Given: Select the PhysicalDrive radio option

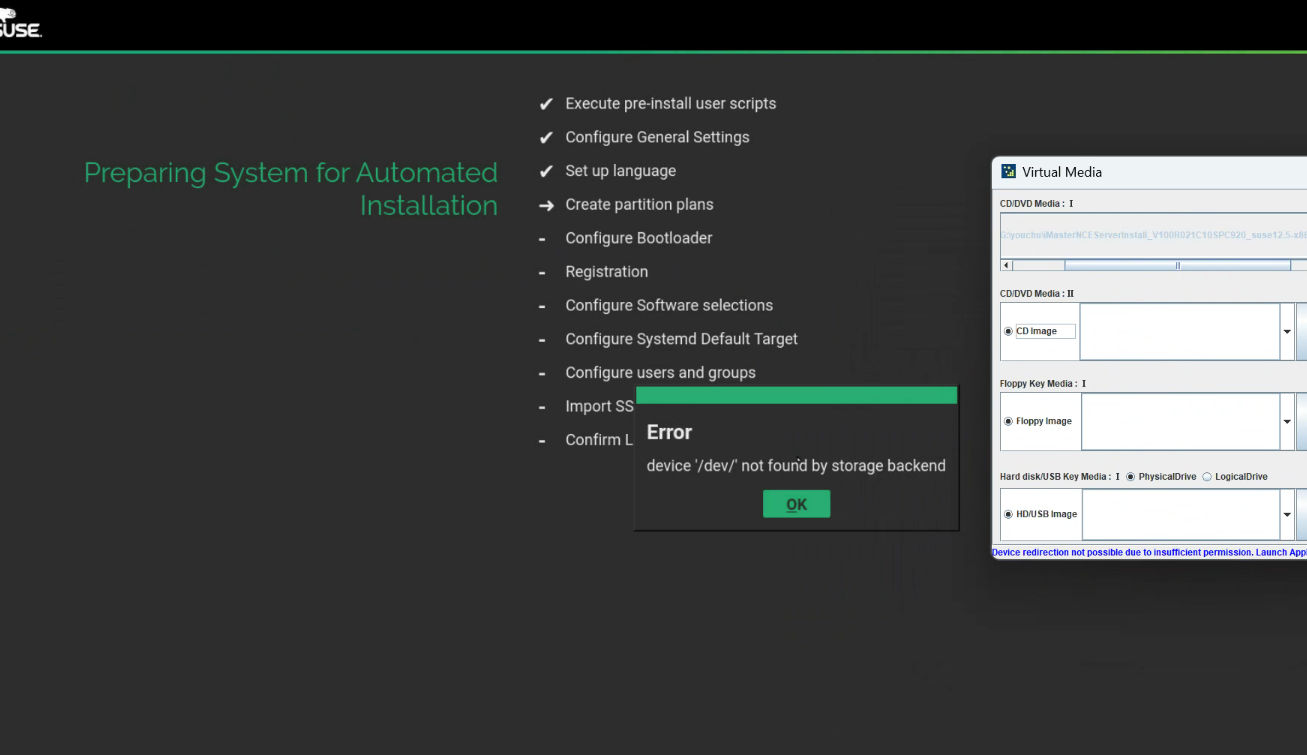Looking at the screenshot, I should pyautogui.click(x=1130, y=477).
